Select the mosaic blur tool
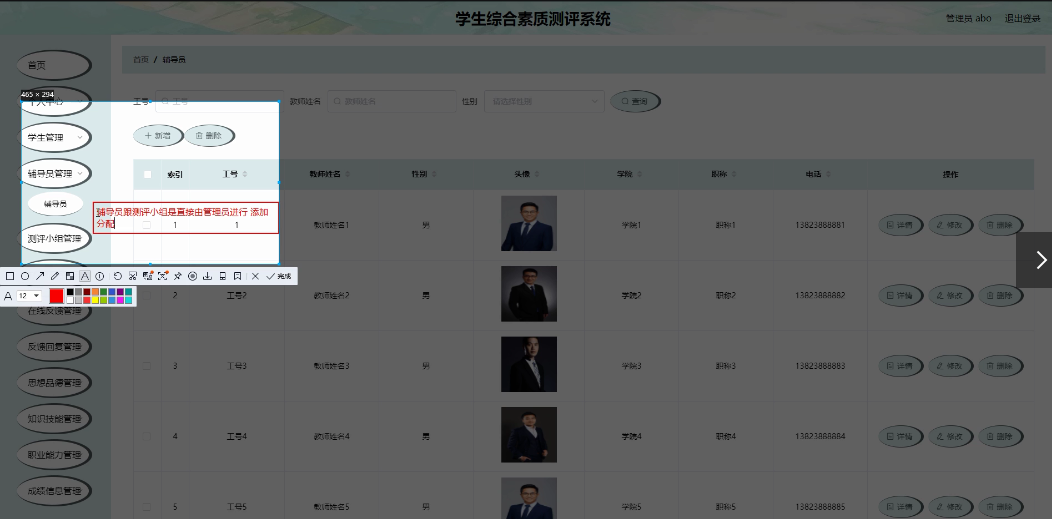 tap(70, 276)
